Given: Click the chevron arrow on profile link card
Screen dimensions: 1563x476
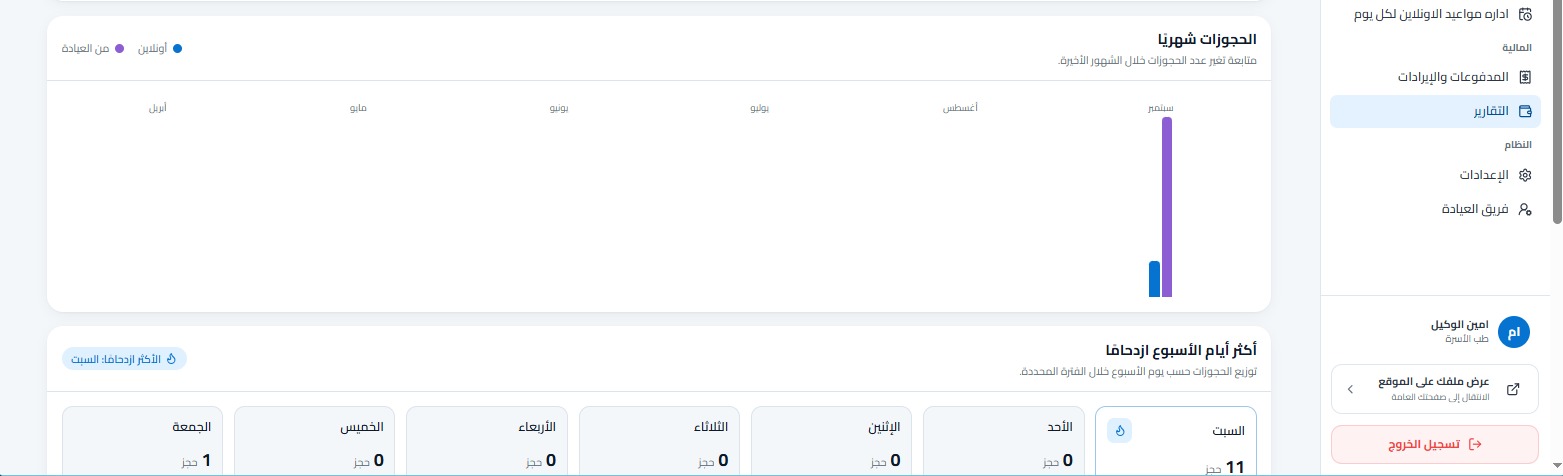Looking at the screenshot, I should (1350, 389).
